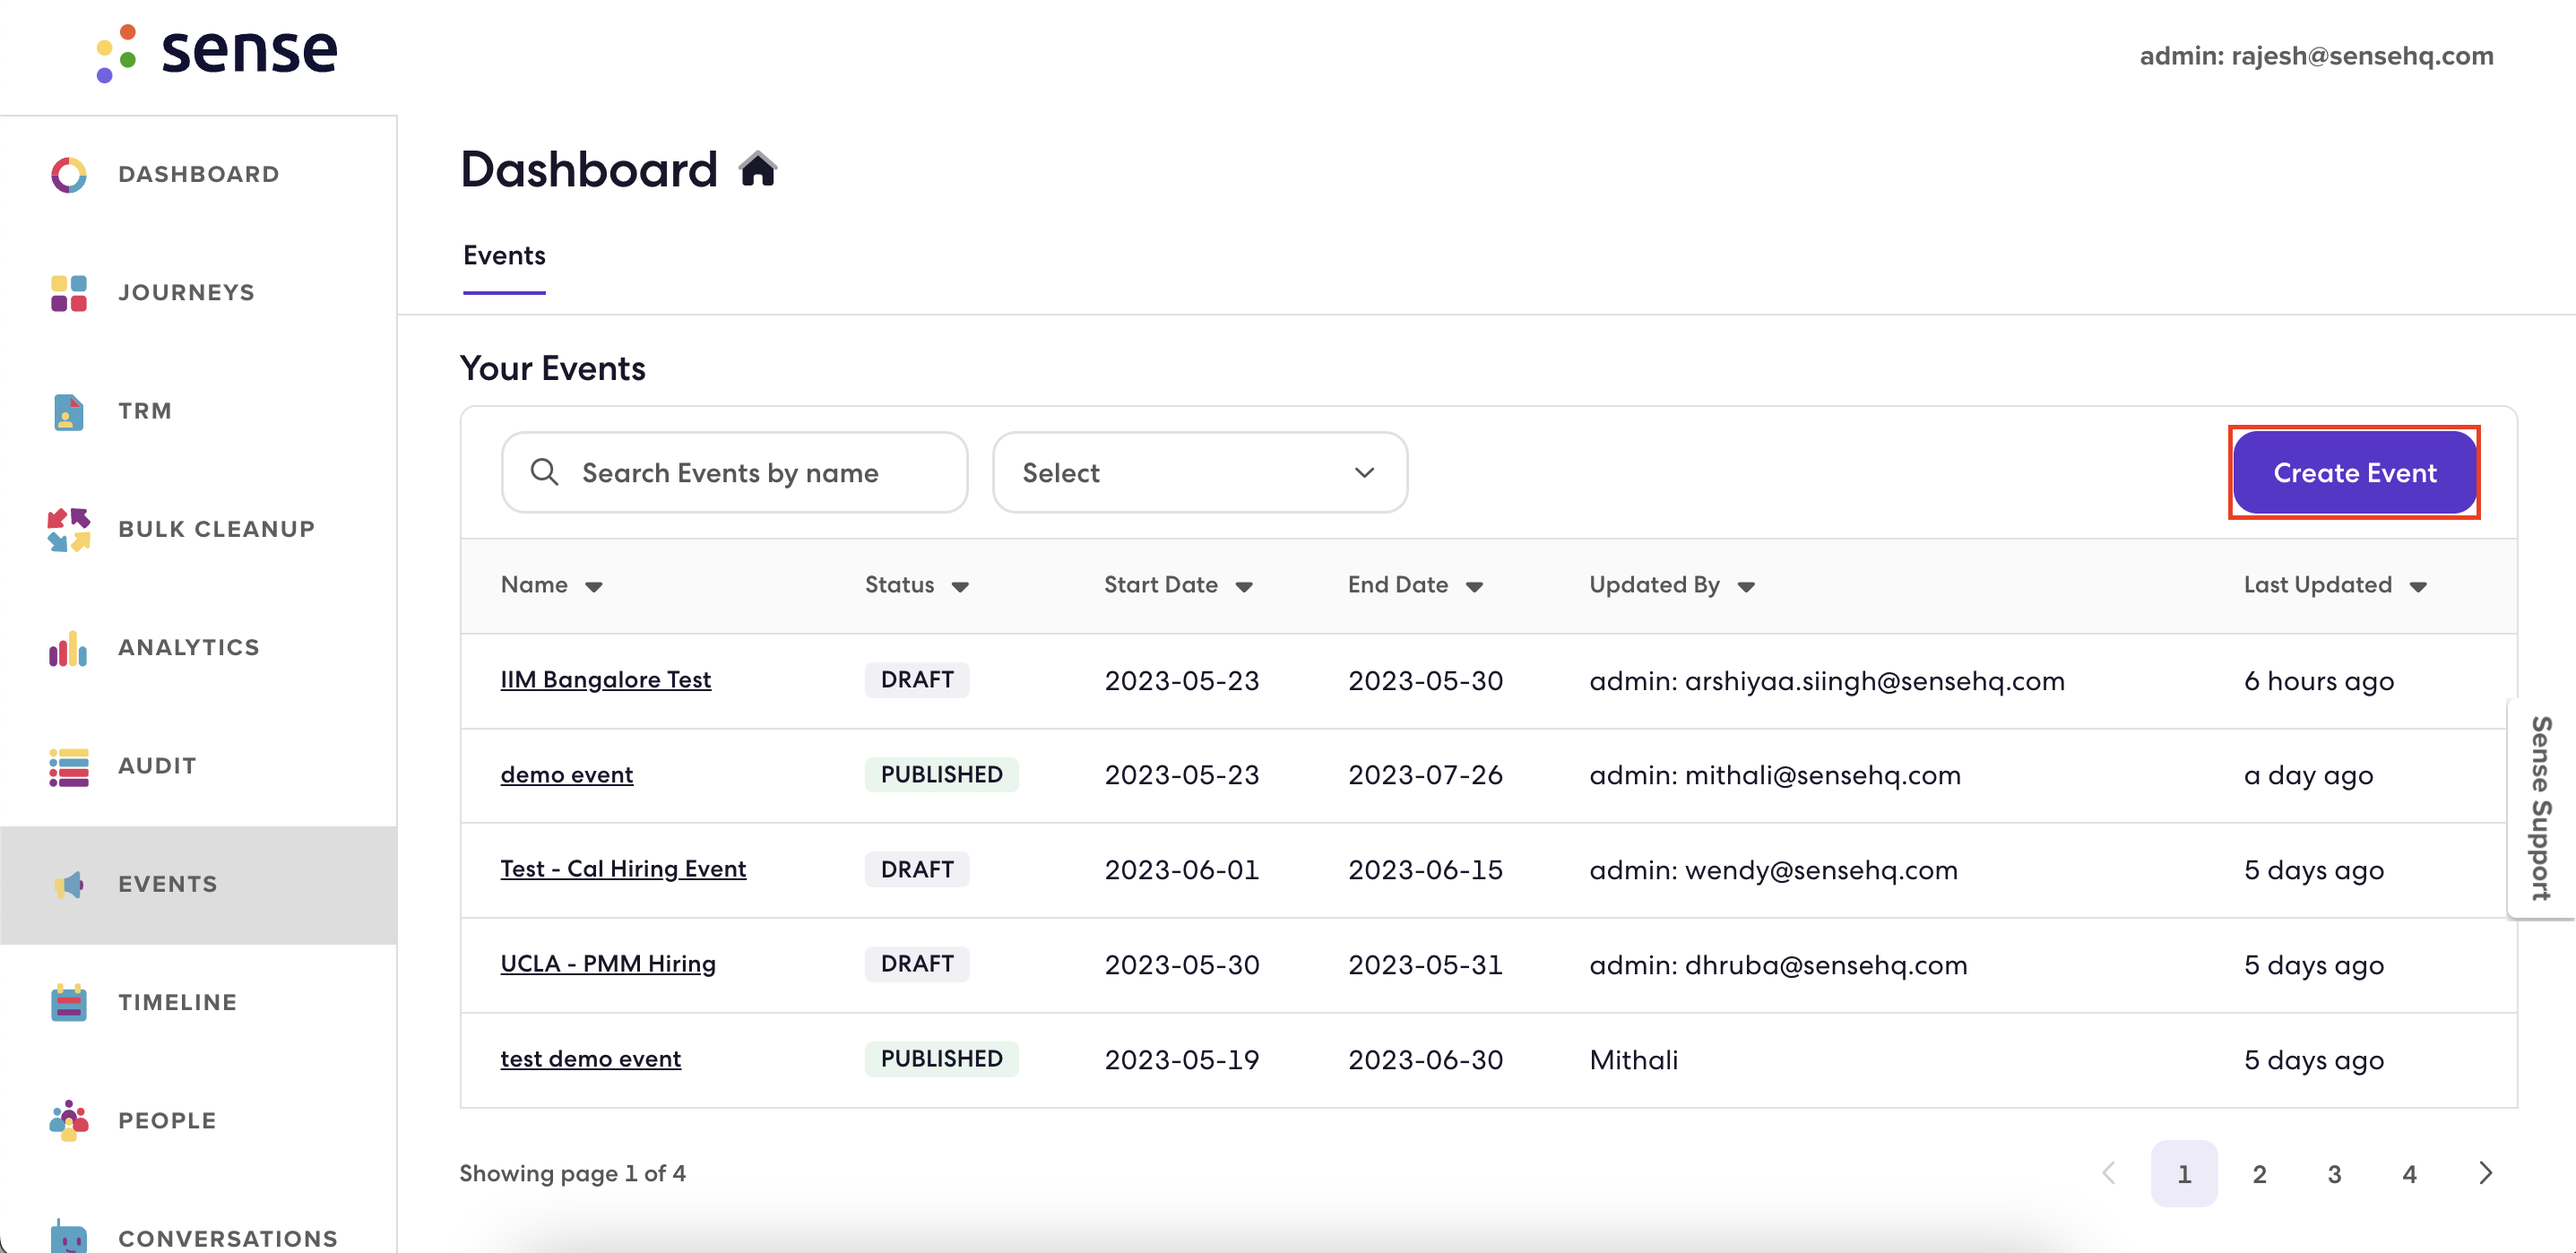Open the TIMELINE sidebar item

(198, 1002)
